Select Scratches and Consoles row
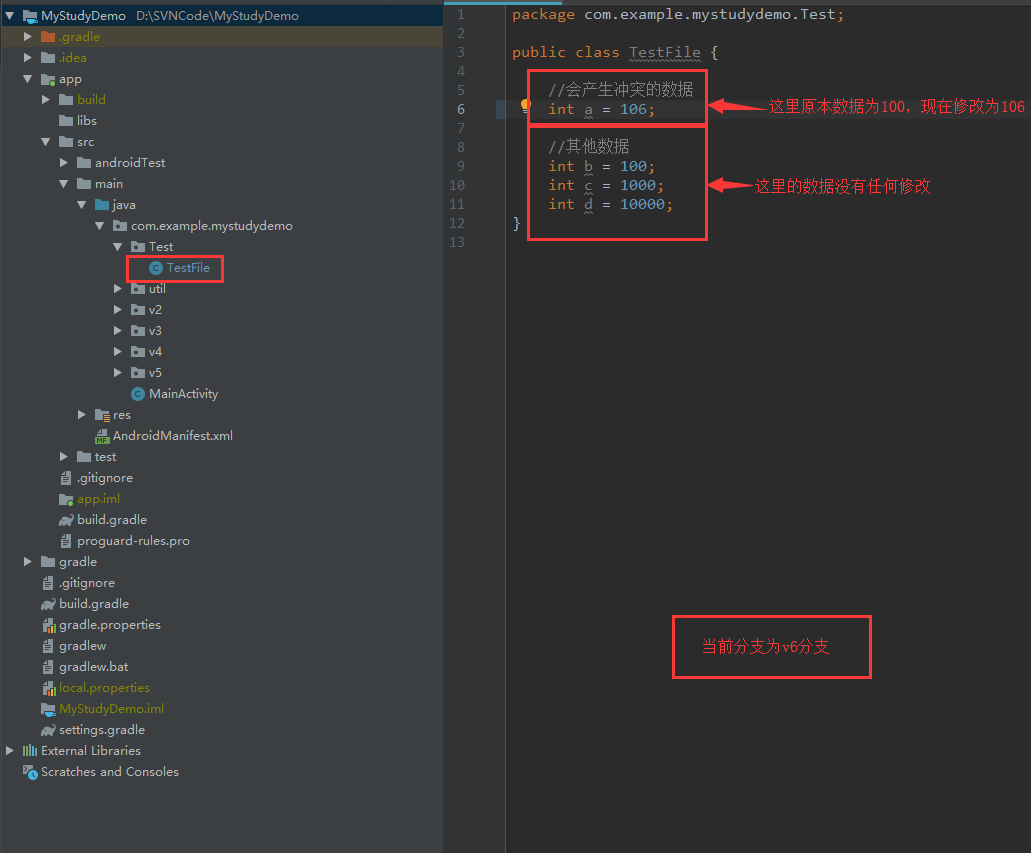Image resolution: width=1031 pixels, height=853 pixels. coord(221,771)
